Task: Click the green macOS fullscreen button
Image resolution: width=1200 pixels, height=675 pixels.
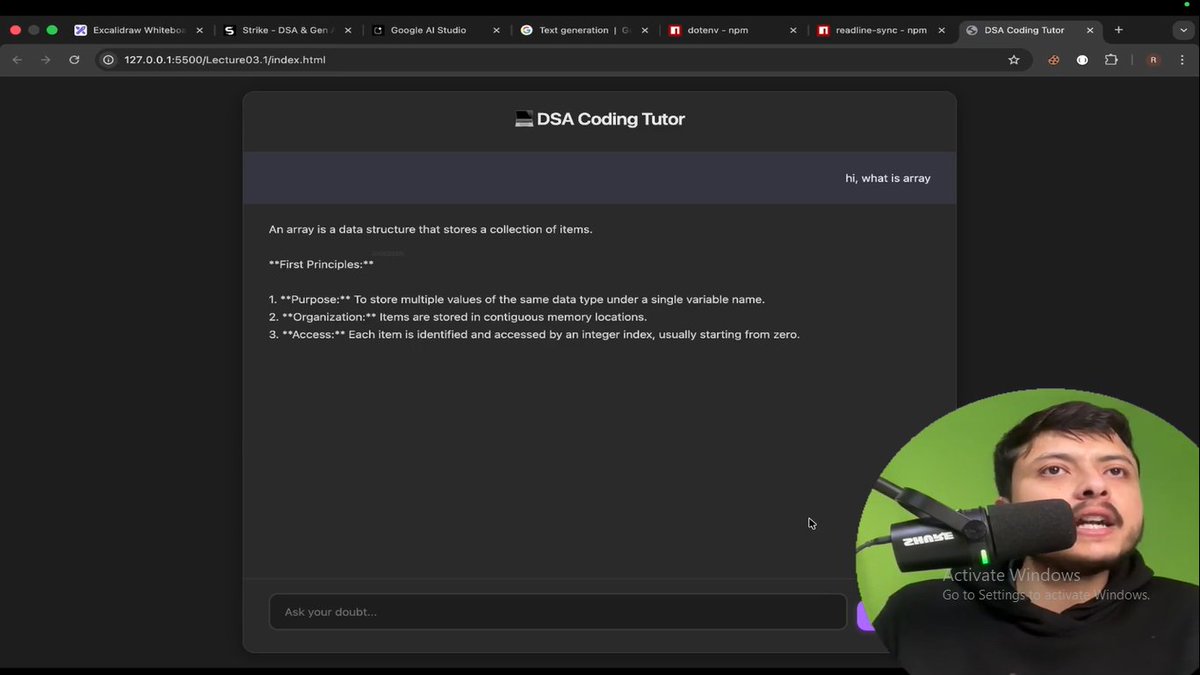Action: click(x=52, y=30)
